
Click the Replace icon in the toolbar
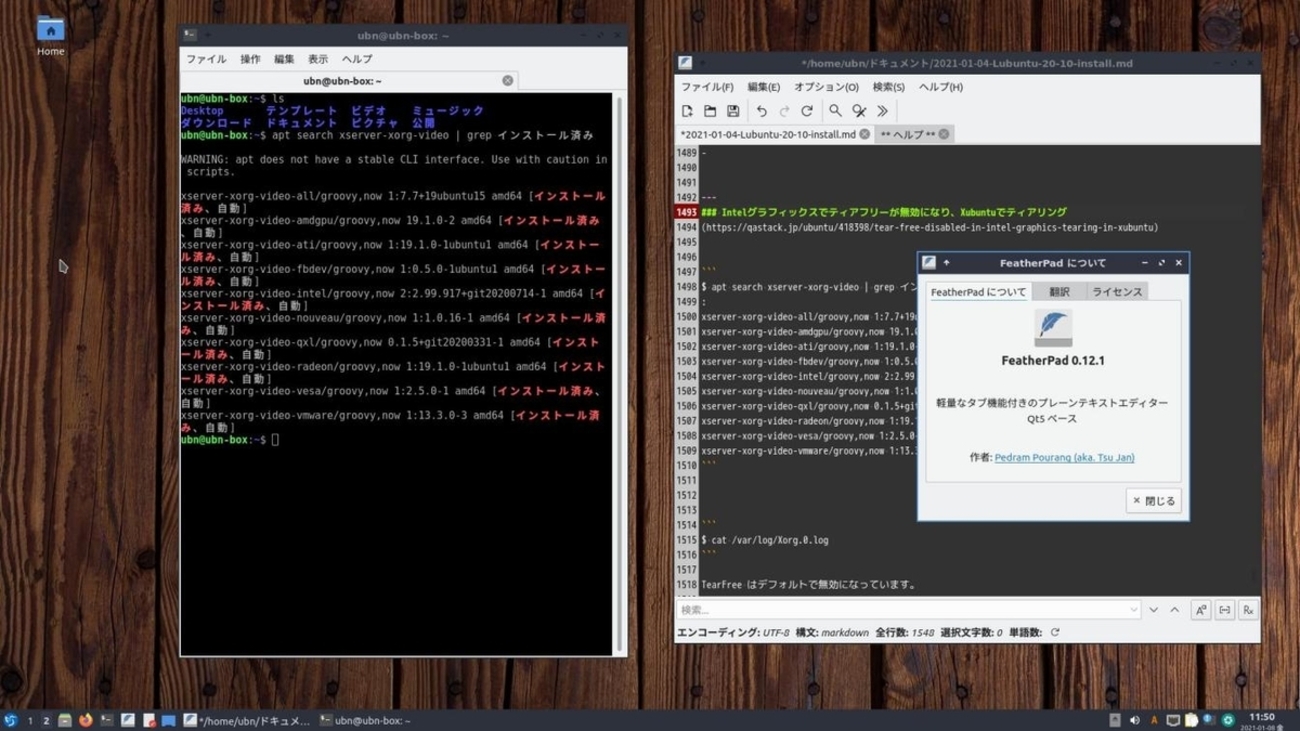pyautogui.click(x=859, y=111)
